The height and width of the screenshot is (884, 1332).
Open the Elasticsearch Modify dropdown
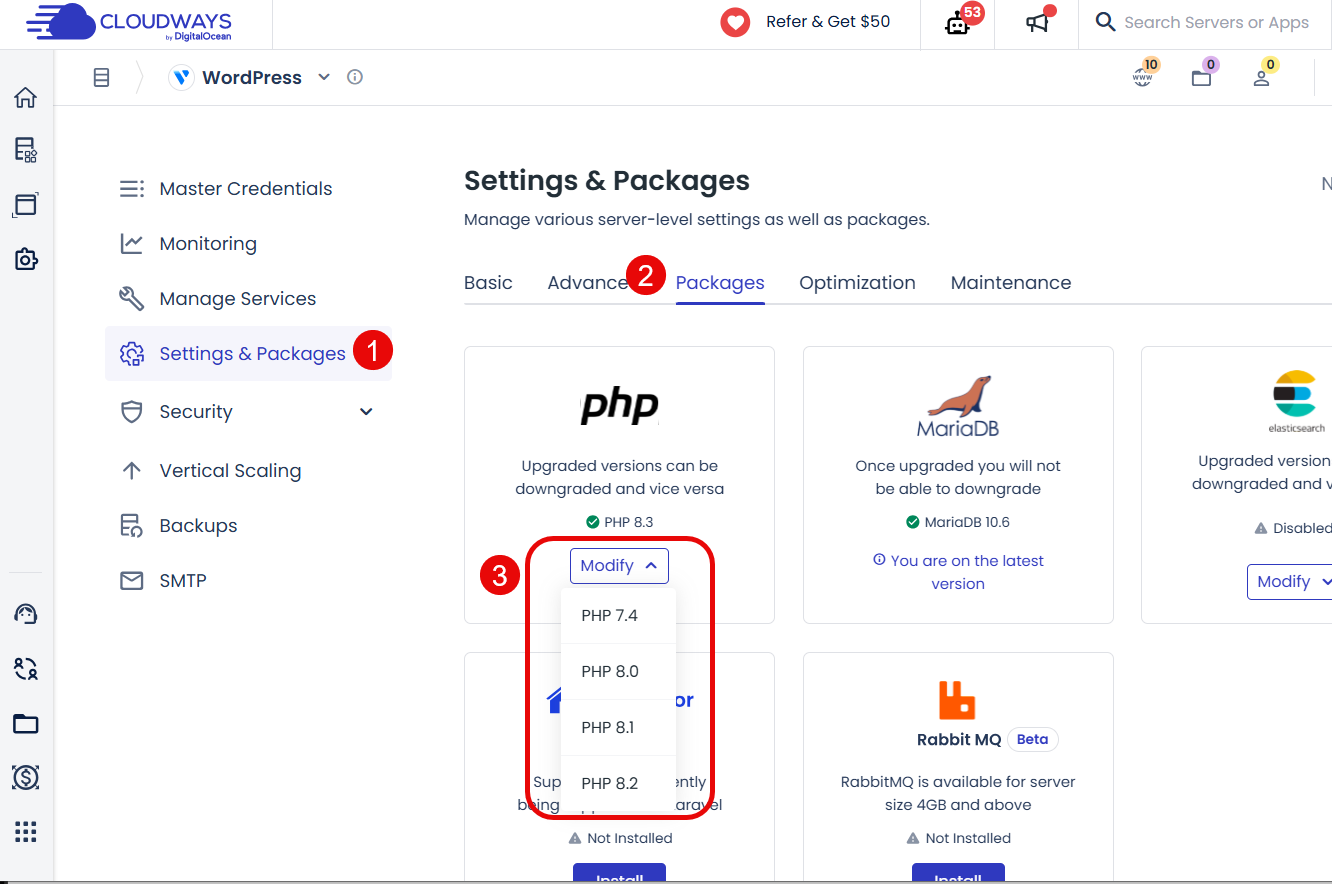click(1289, 581)
